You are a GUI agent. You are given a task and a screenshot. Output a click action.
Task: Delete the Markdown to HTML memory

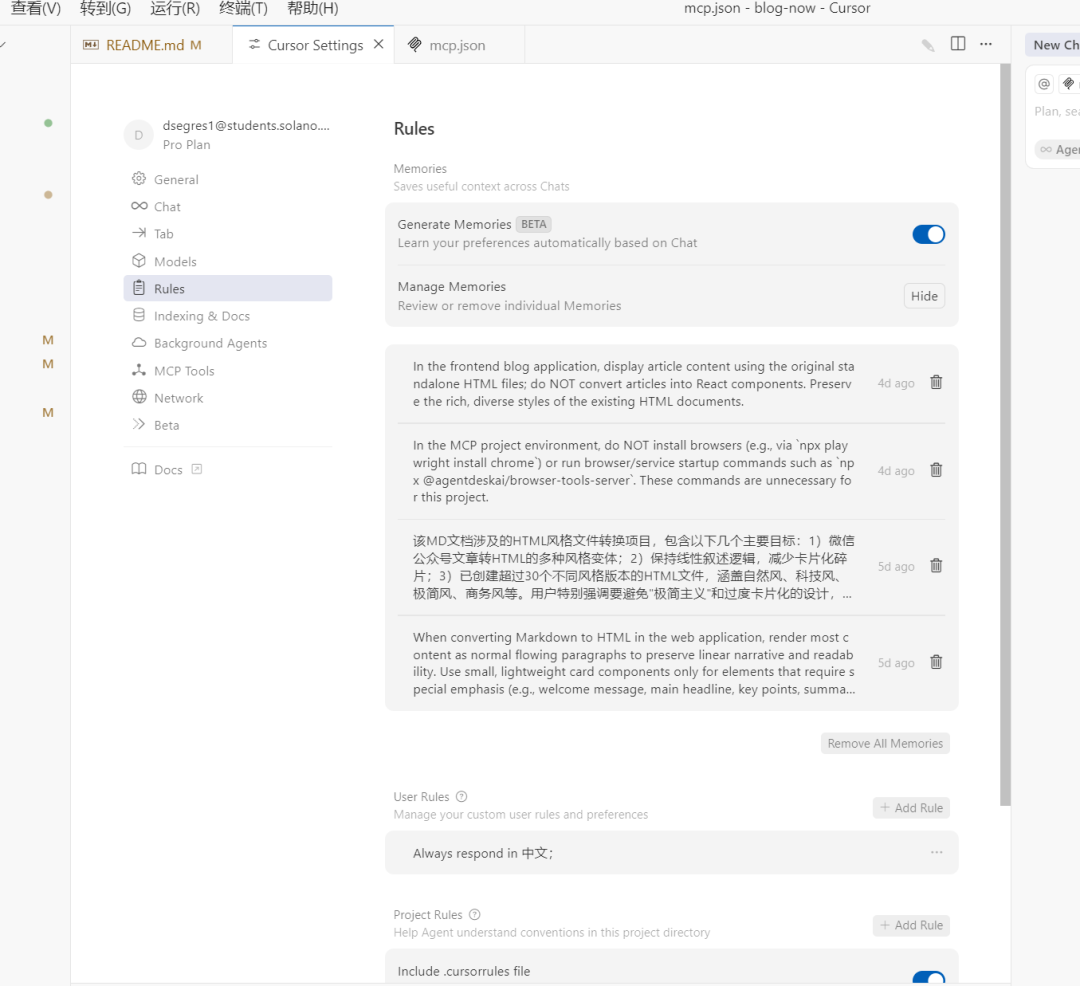point(936,662)
